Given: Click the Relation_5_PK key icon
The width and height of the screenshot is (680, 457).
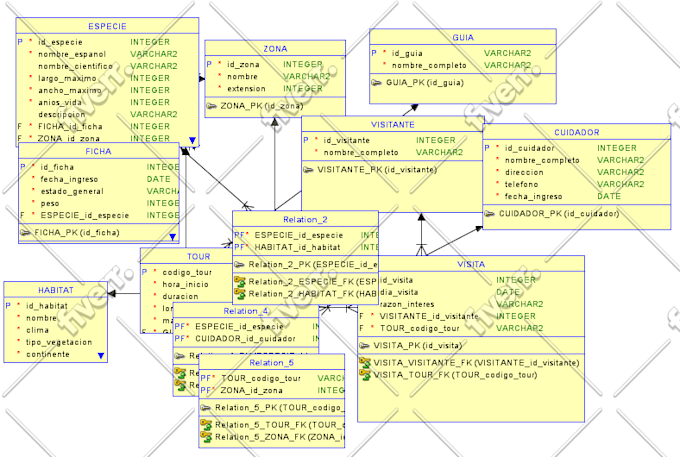Looking at the screenshot, I should pos(206,408).
